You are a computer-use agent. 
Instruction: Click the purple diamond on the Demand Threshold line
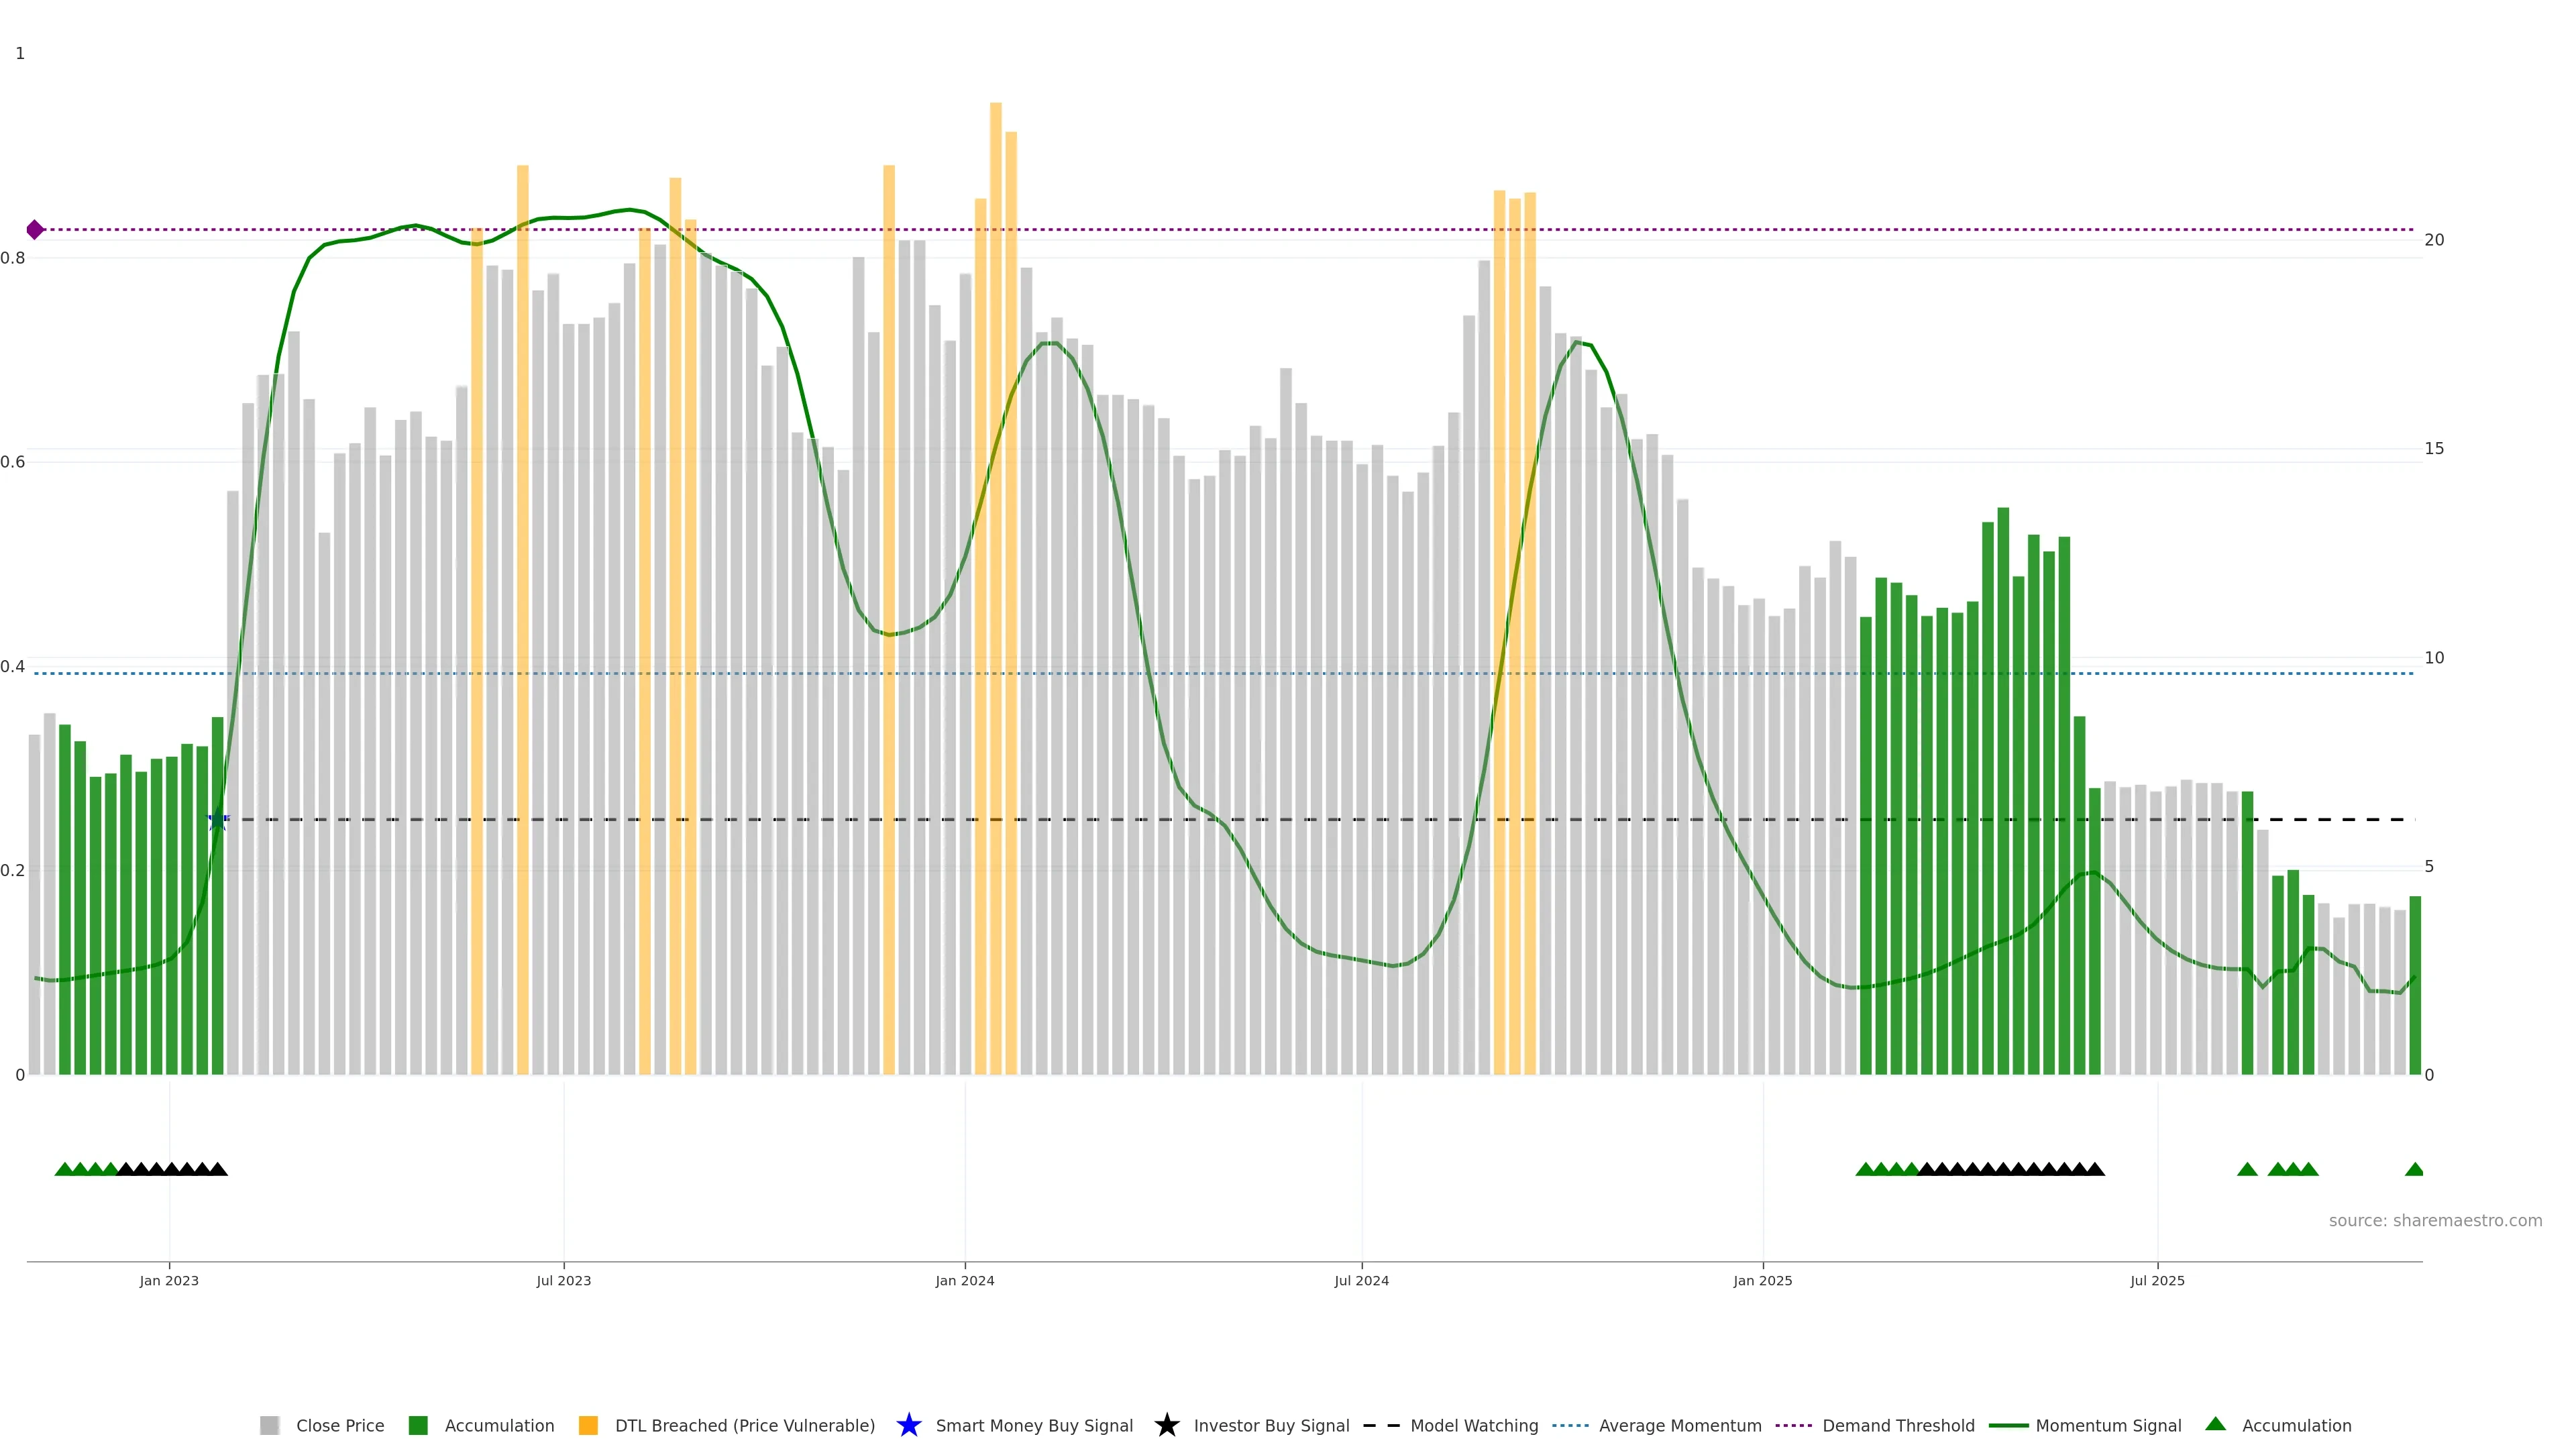click(35, 230)
